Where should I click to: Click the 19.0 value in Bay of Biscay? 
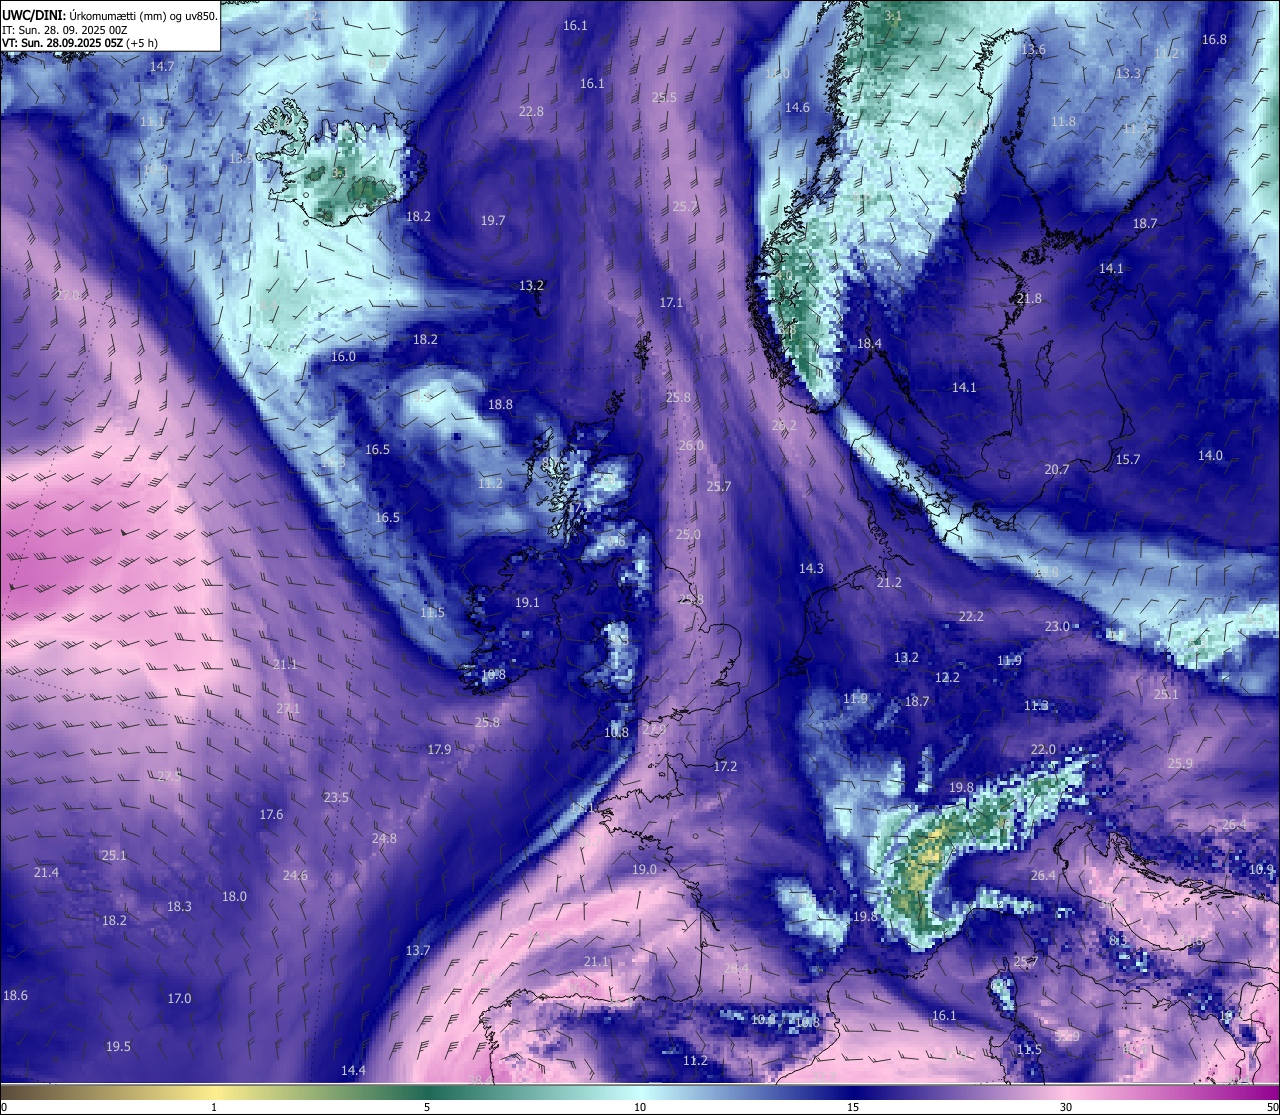point(645,869)
